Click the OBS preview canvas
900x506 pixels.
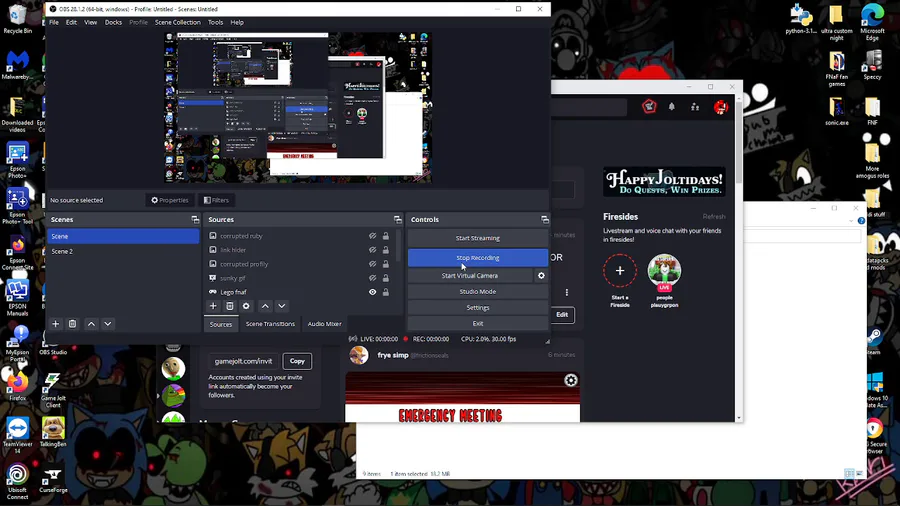[298, 107]
